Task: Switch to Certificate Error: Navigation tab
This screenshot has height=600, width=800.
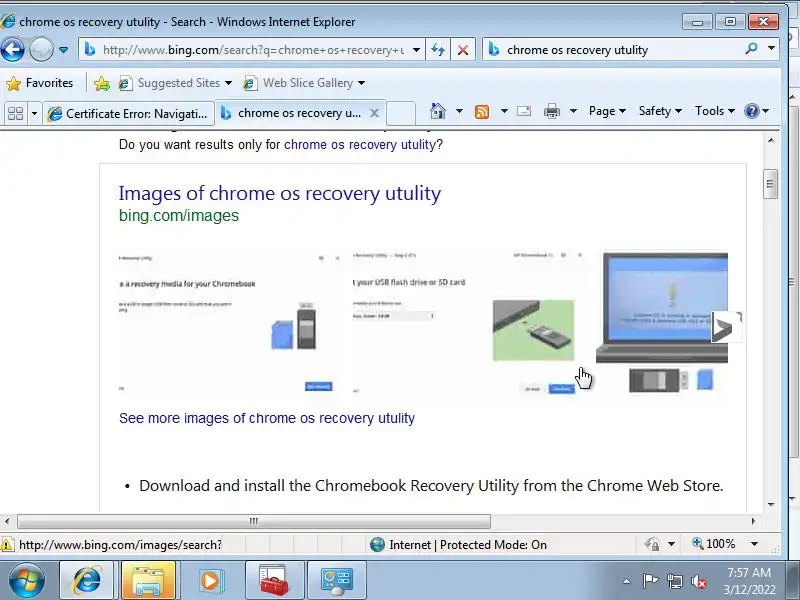Action: (x=129, y=113)
